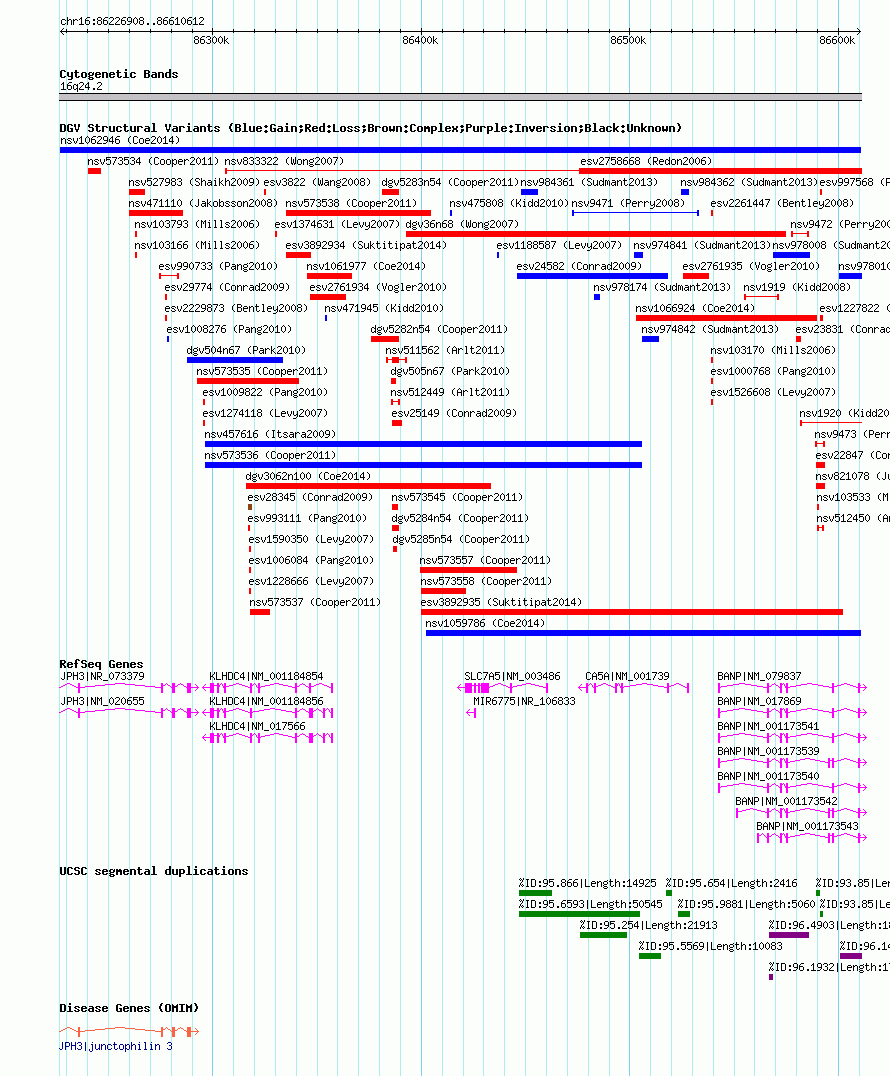Click nsv978174 (Sudmant2013) label
This screenshot has width=890, height=1076.
[662, 288]
